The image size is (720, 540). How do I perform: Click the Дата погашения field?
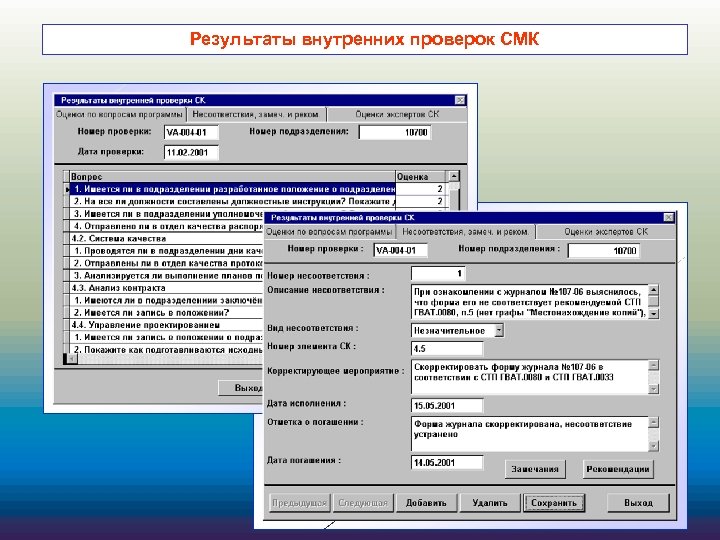tap(447, 462)
